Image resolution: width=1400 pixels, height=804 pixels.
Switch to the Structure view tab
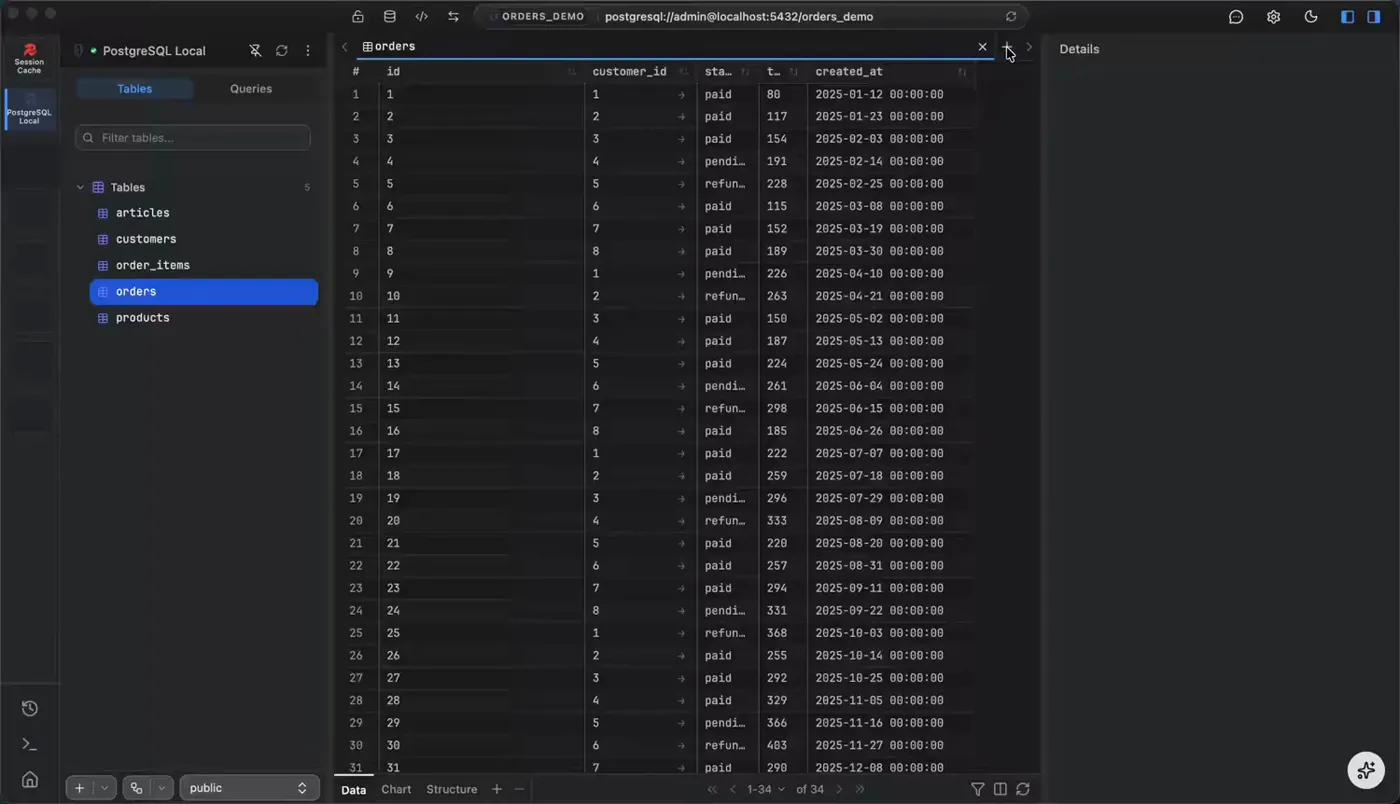[x=452, y=789]
